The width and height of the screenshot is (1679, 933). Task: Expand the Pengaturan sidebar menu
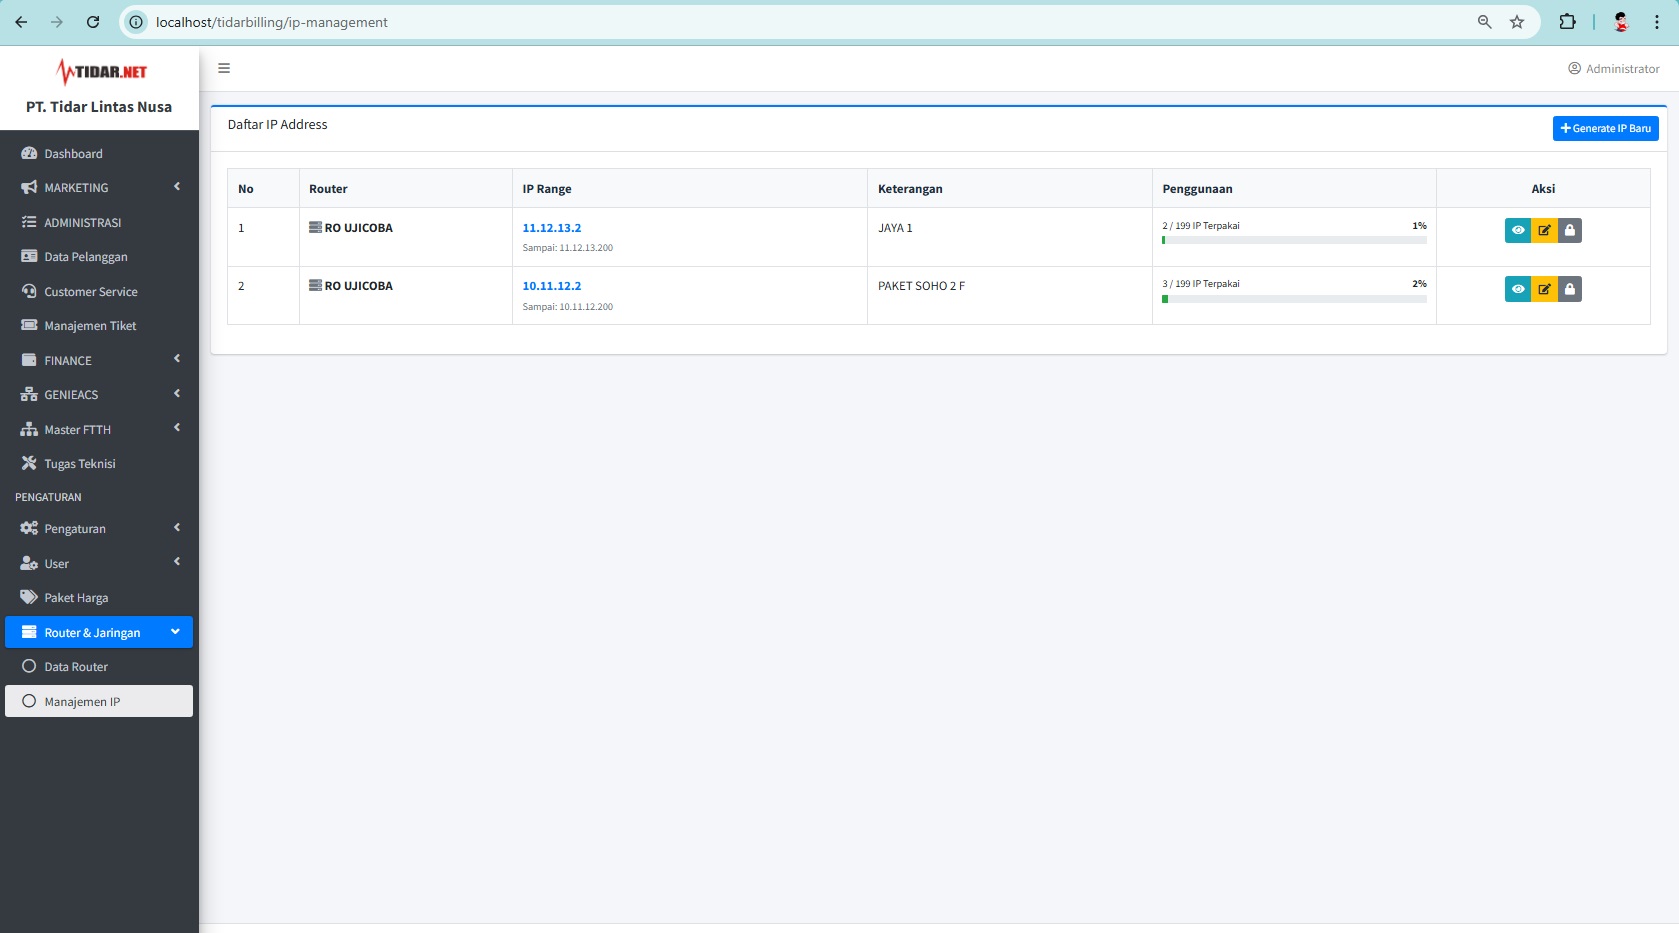pyautogui.click(x=99, y=529)
